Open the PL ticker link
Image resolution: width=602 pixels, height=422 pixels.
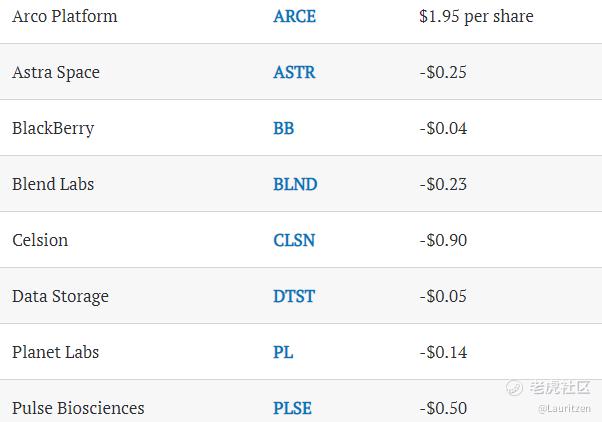[283, 352]
